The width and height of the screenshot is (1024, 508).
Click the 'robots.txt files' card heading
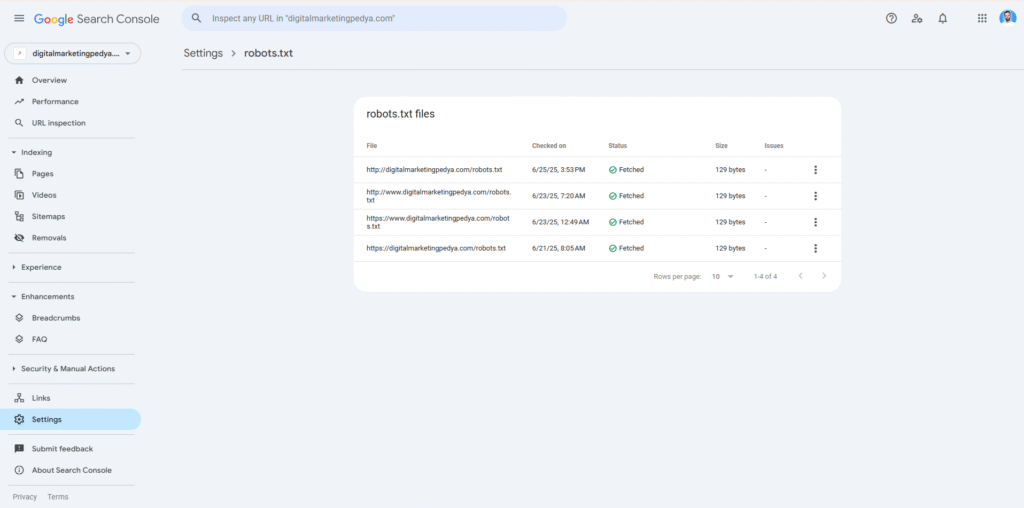click(400, 114)
